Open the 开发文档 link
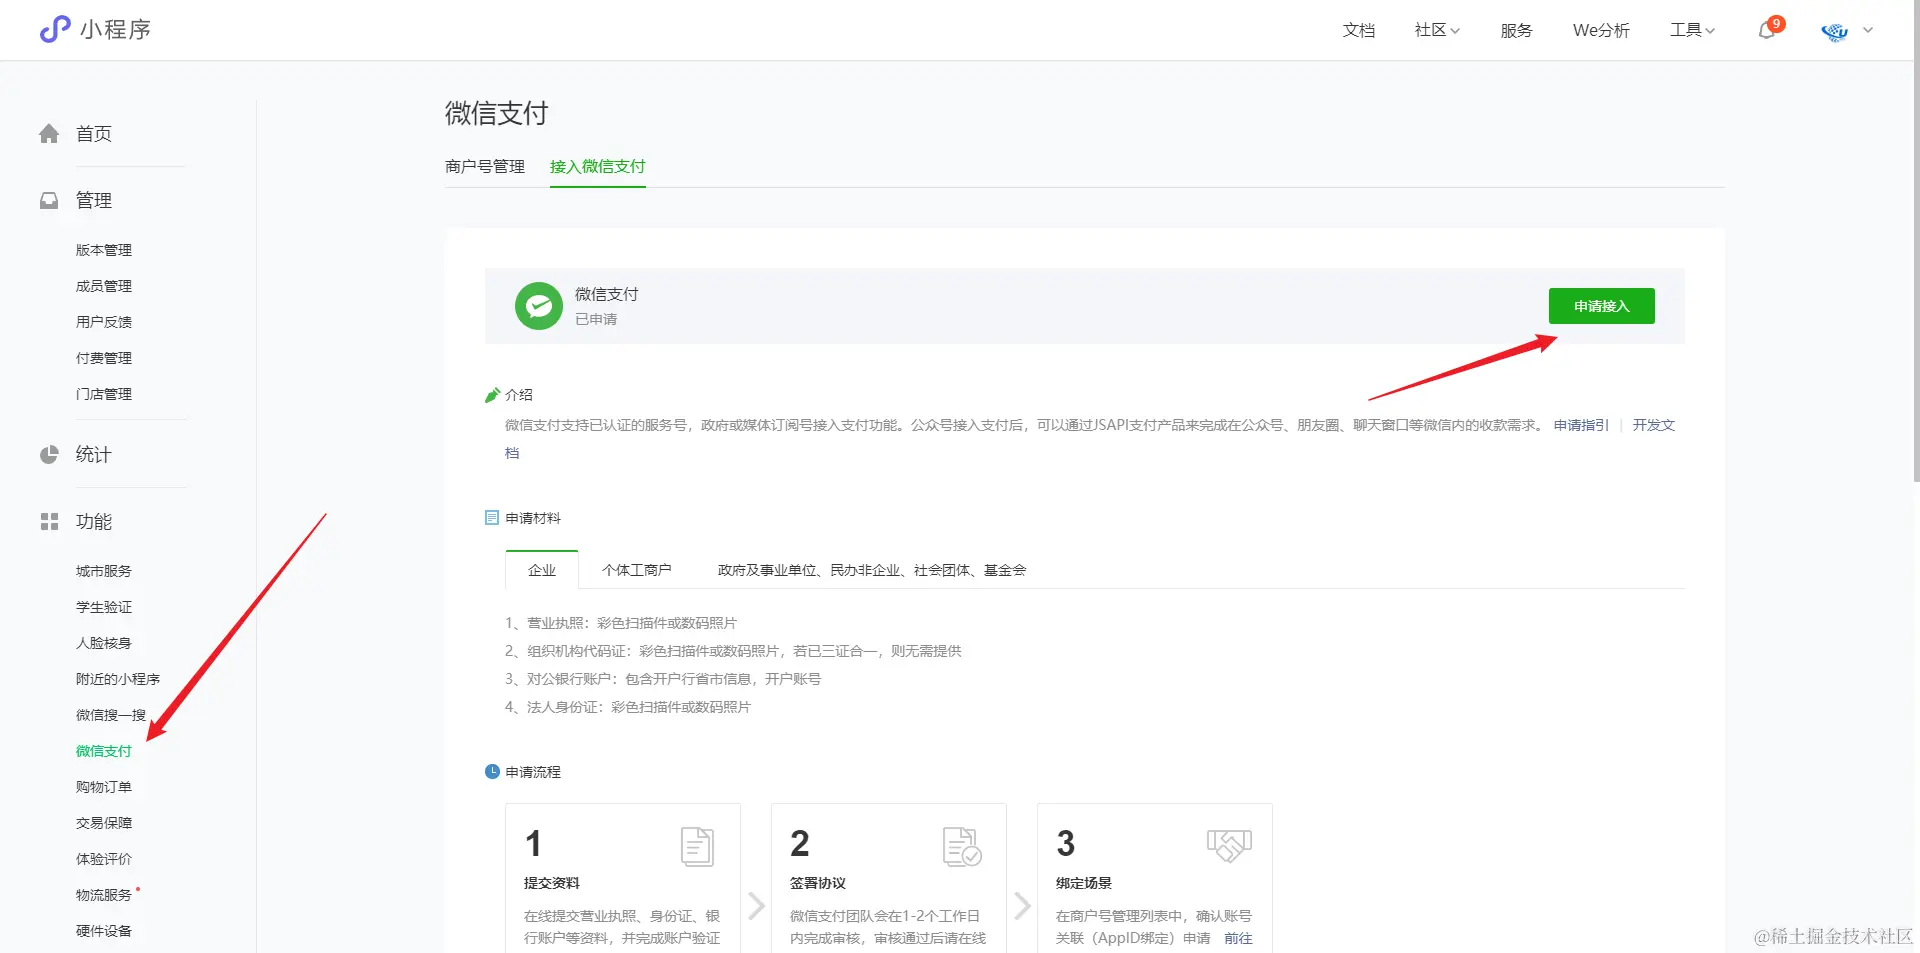The image size is (1920, 953). (x=1654, y=425)
